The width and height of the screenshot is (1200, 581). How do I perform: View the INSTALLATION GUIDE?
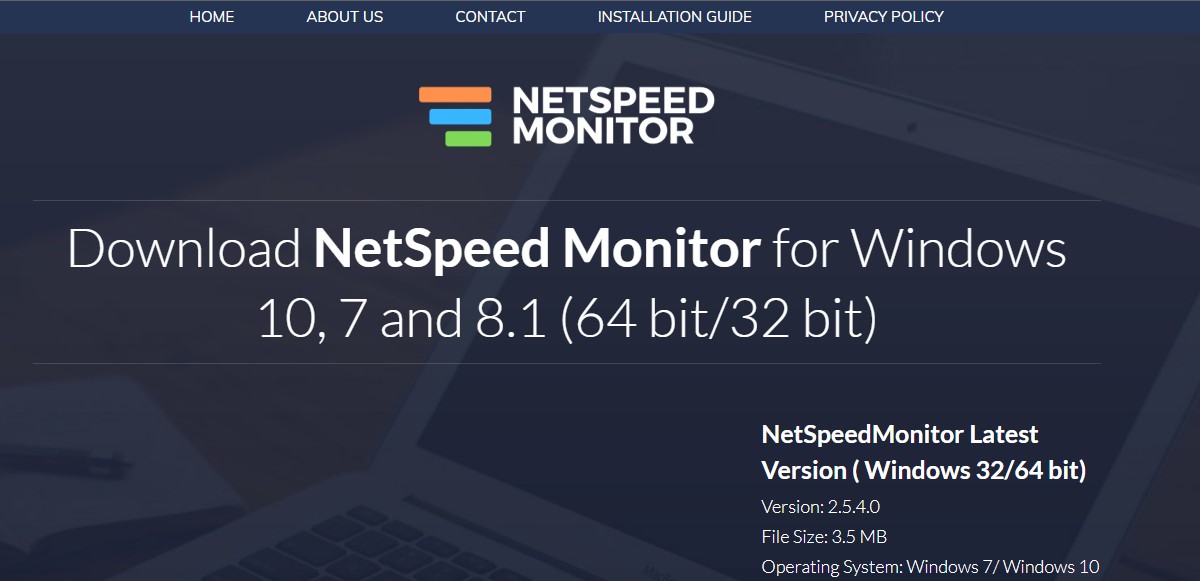[674, 16]
